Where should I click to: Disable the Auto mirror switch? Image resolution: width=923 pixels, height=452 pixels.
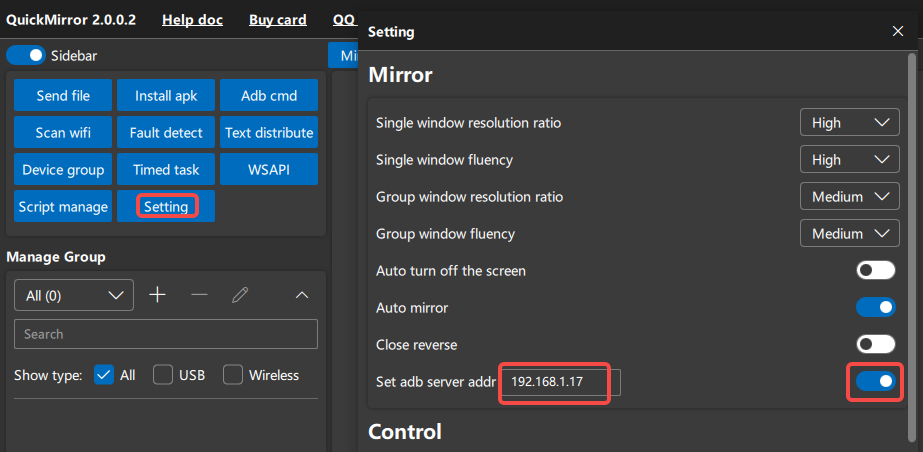876,307
